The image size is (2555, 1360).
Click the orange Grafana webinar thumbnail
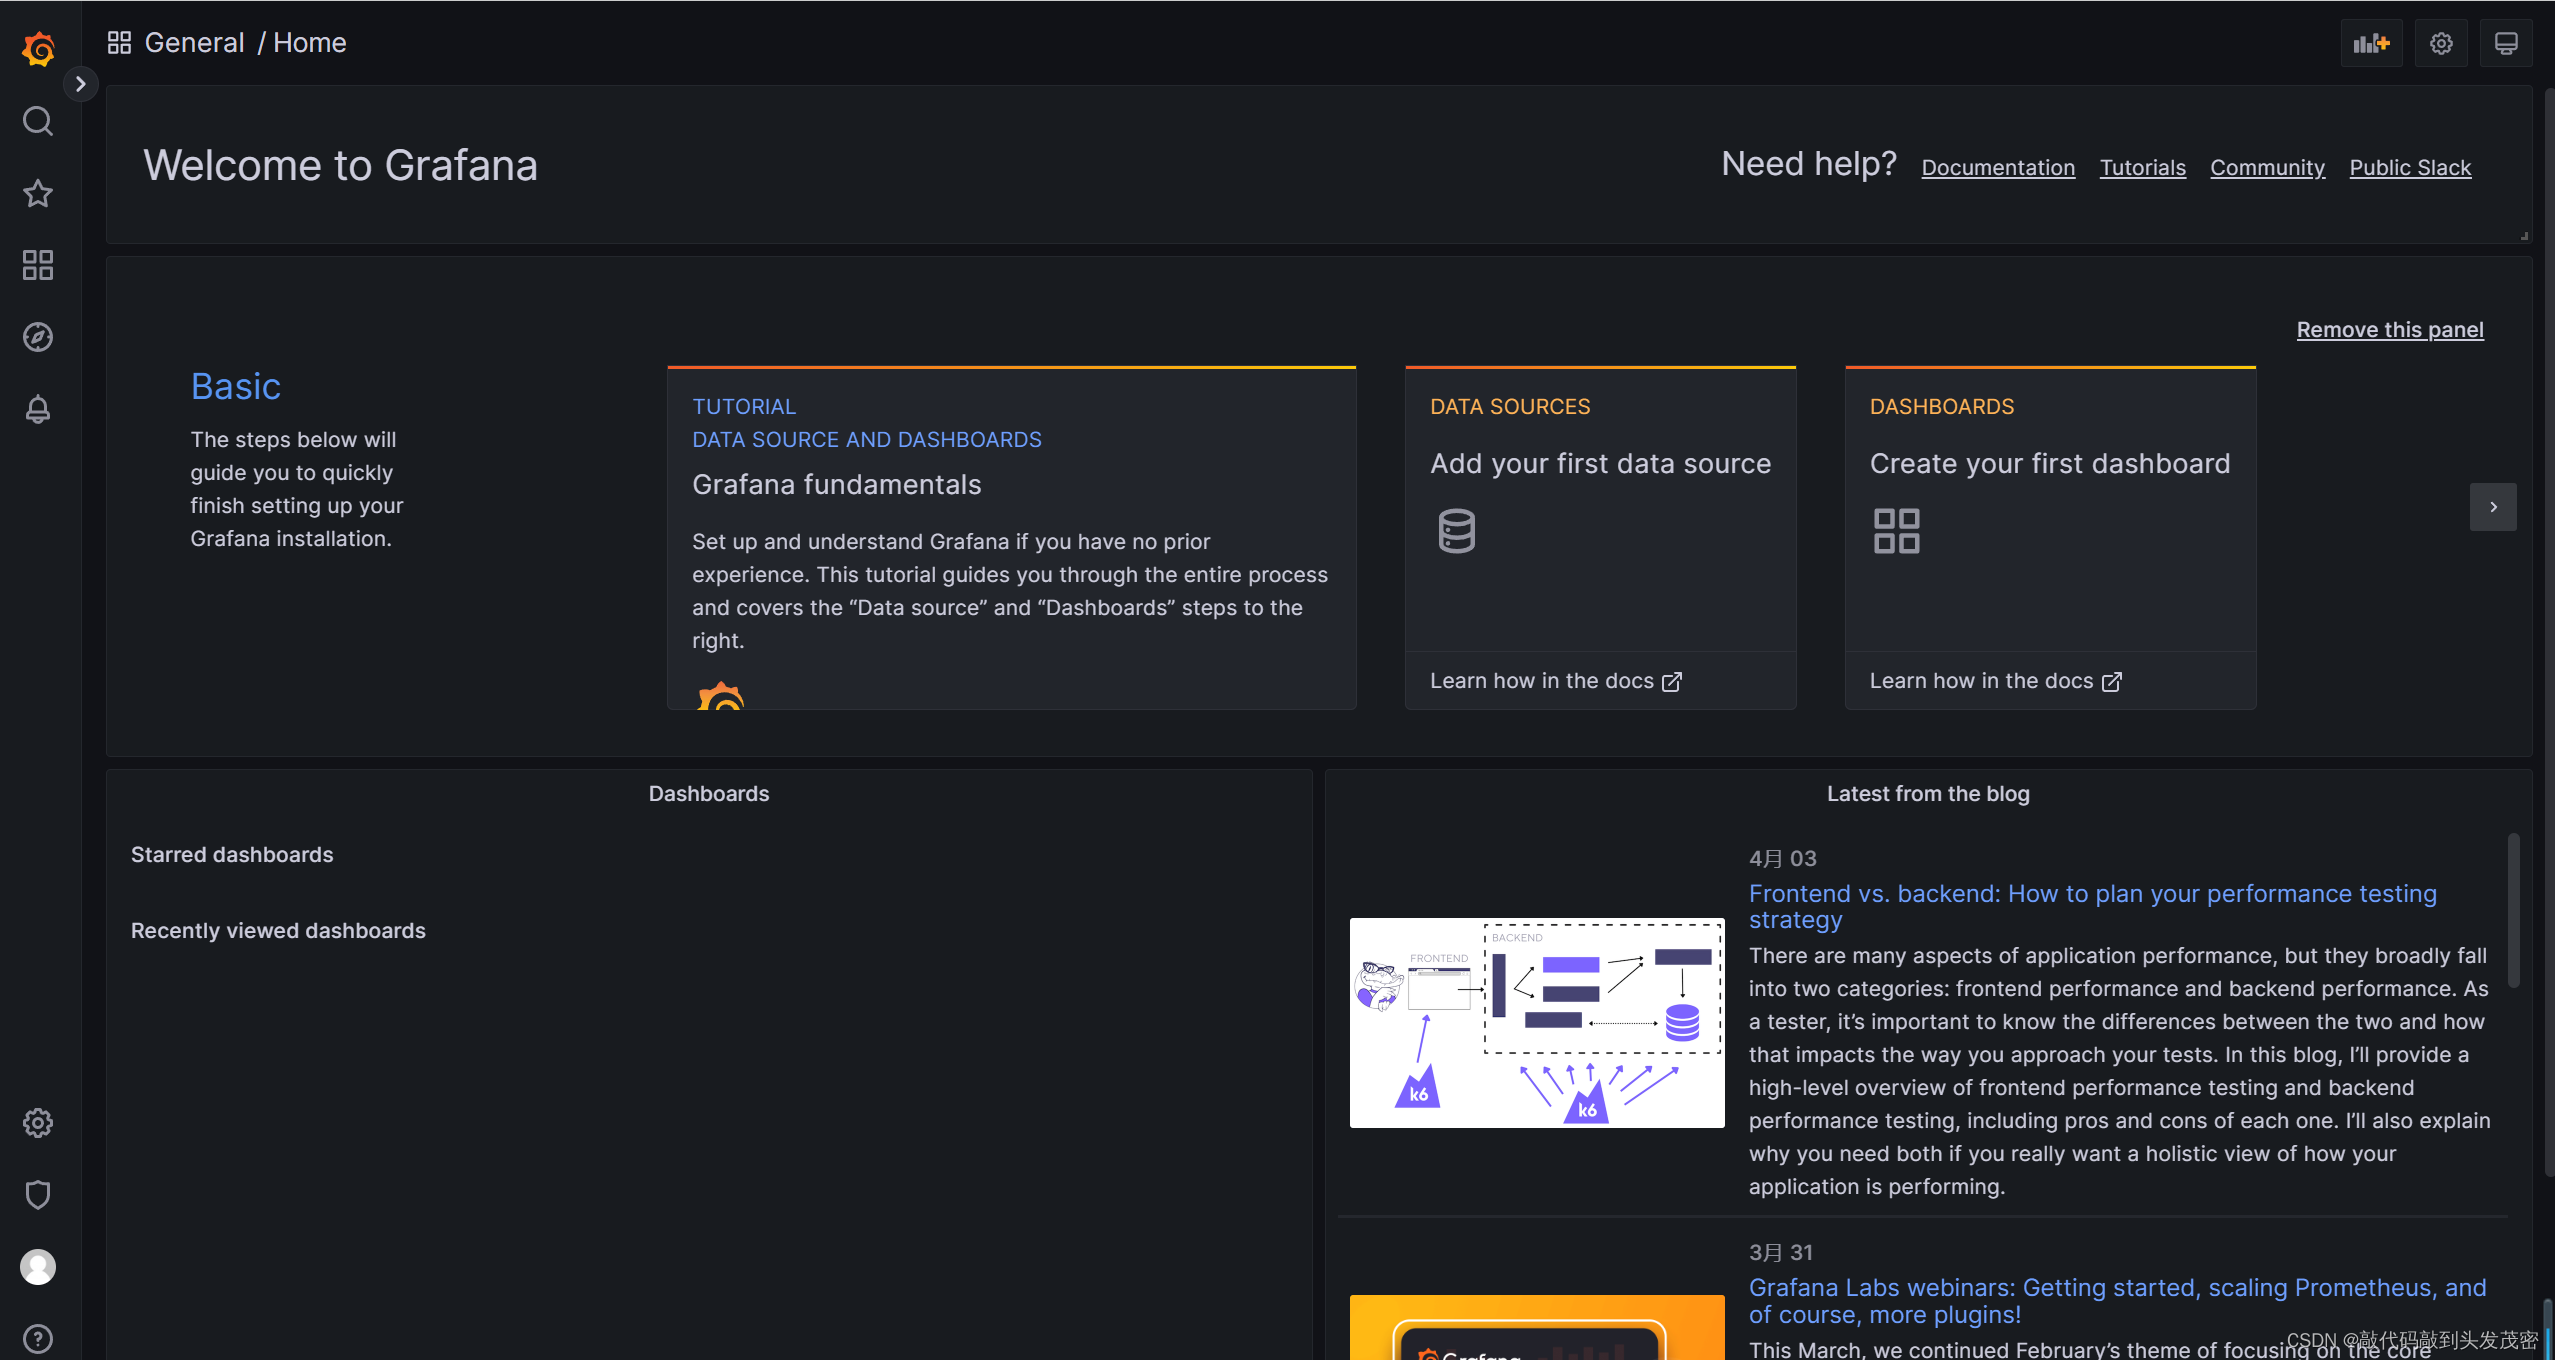pyautogui.click(x=1537, y=1328)
